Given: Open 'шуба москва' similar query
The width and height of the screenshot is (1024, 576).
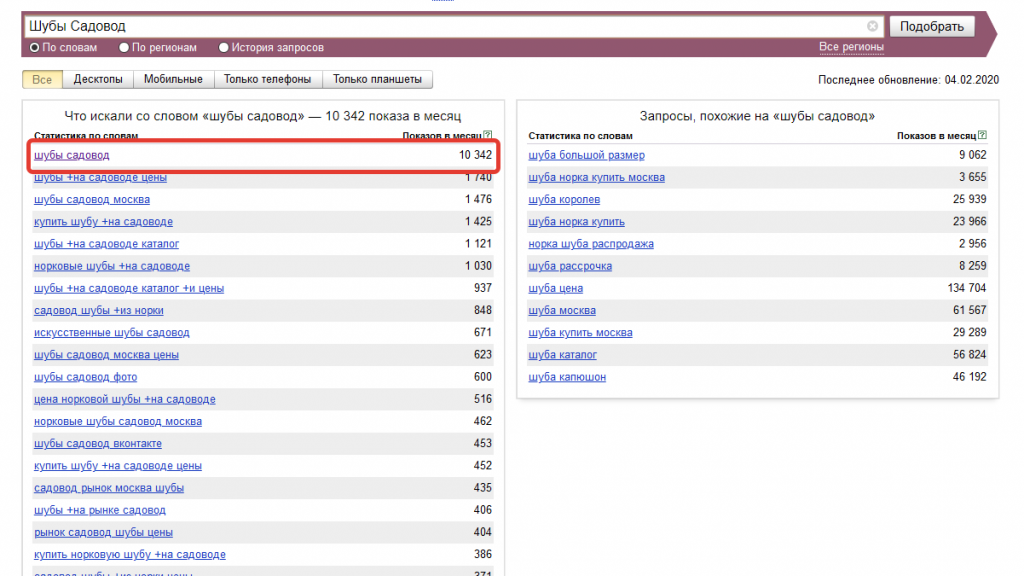Looking at the screenshot, I should tap(562, 310).
